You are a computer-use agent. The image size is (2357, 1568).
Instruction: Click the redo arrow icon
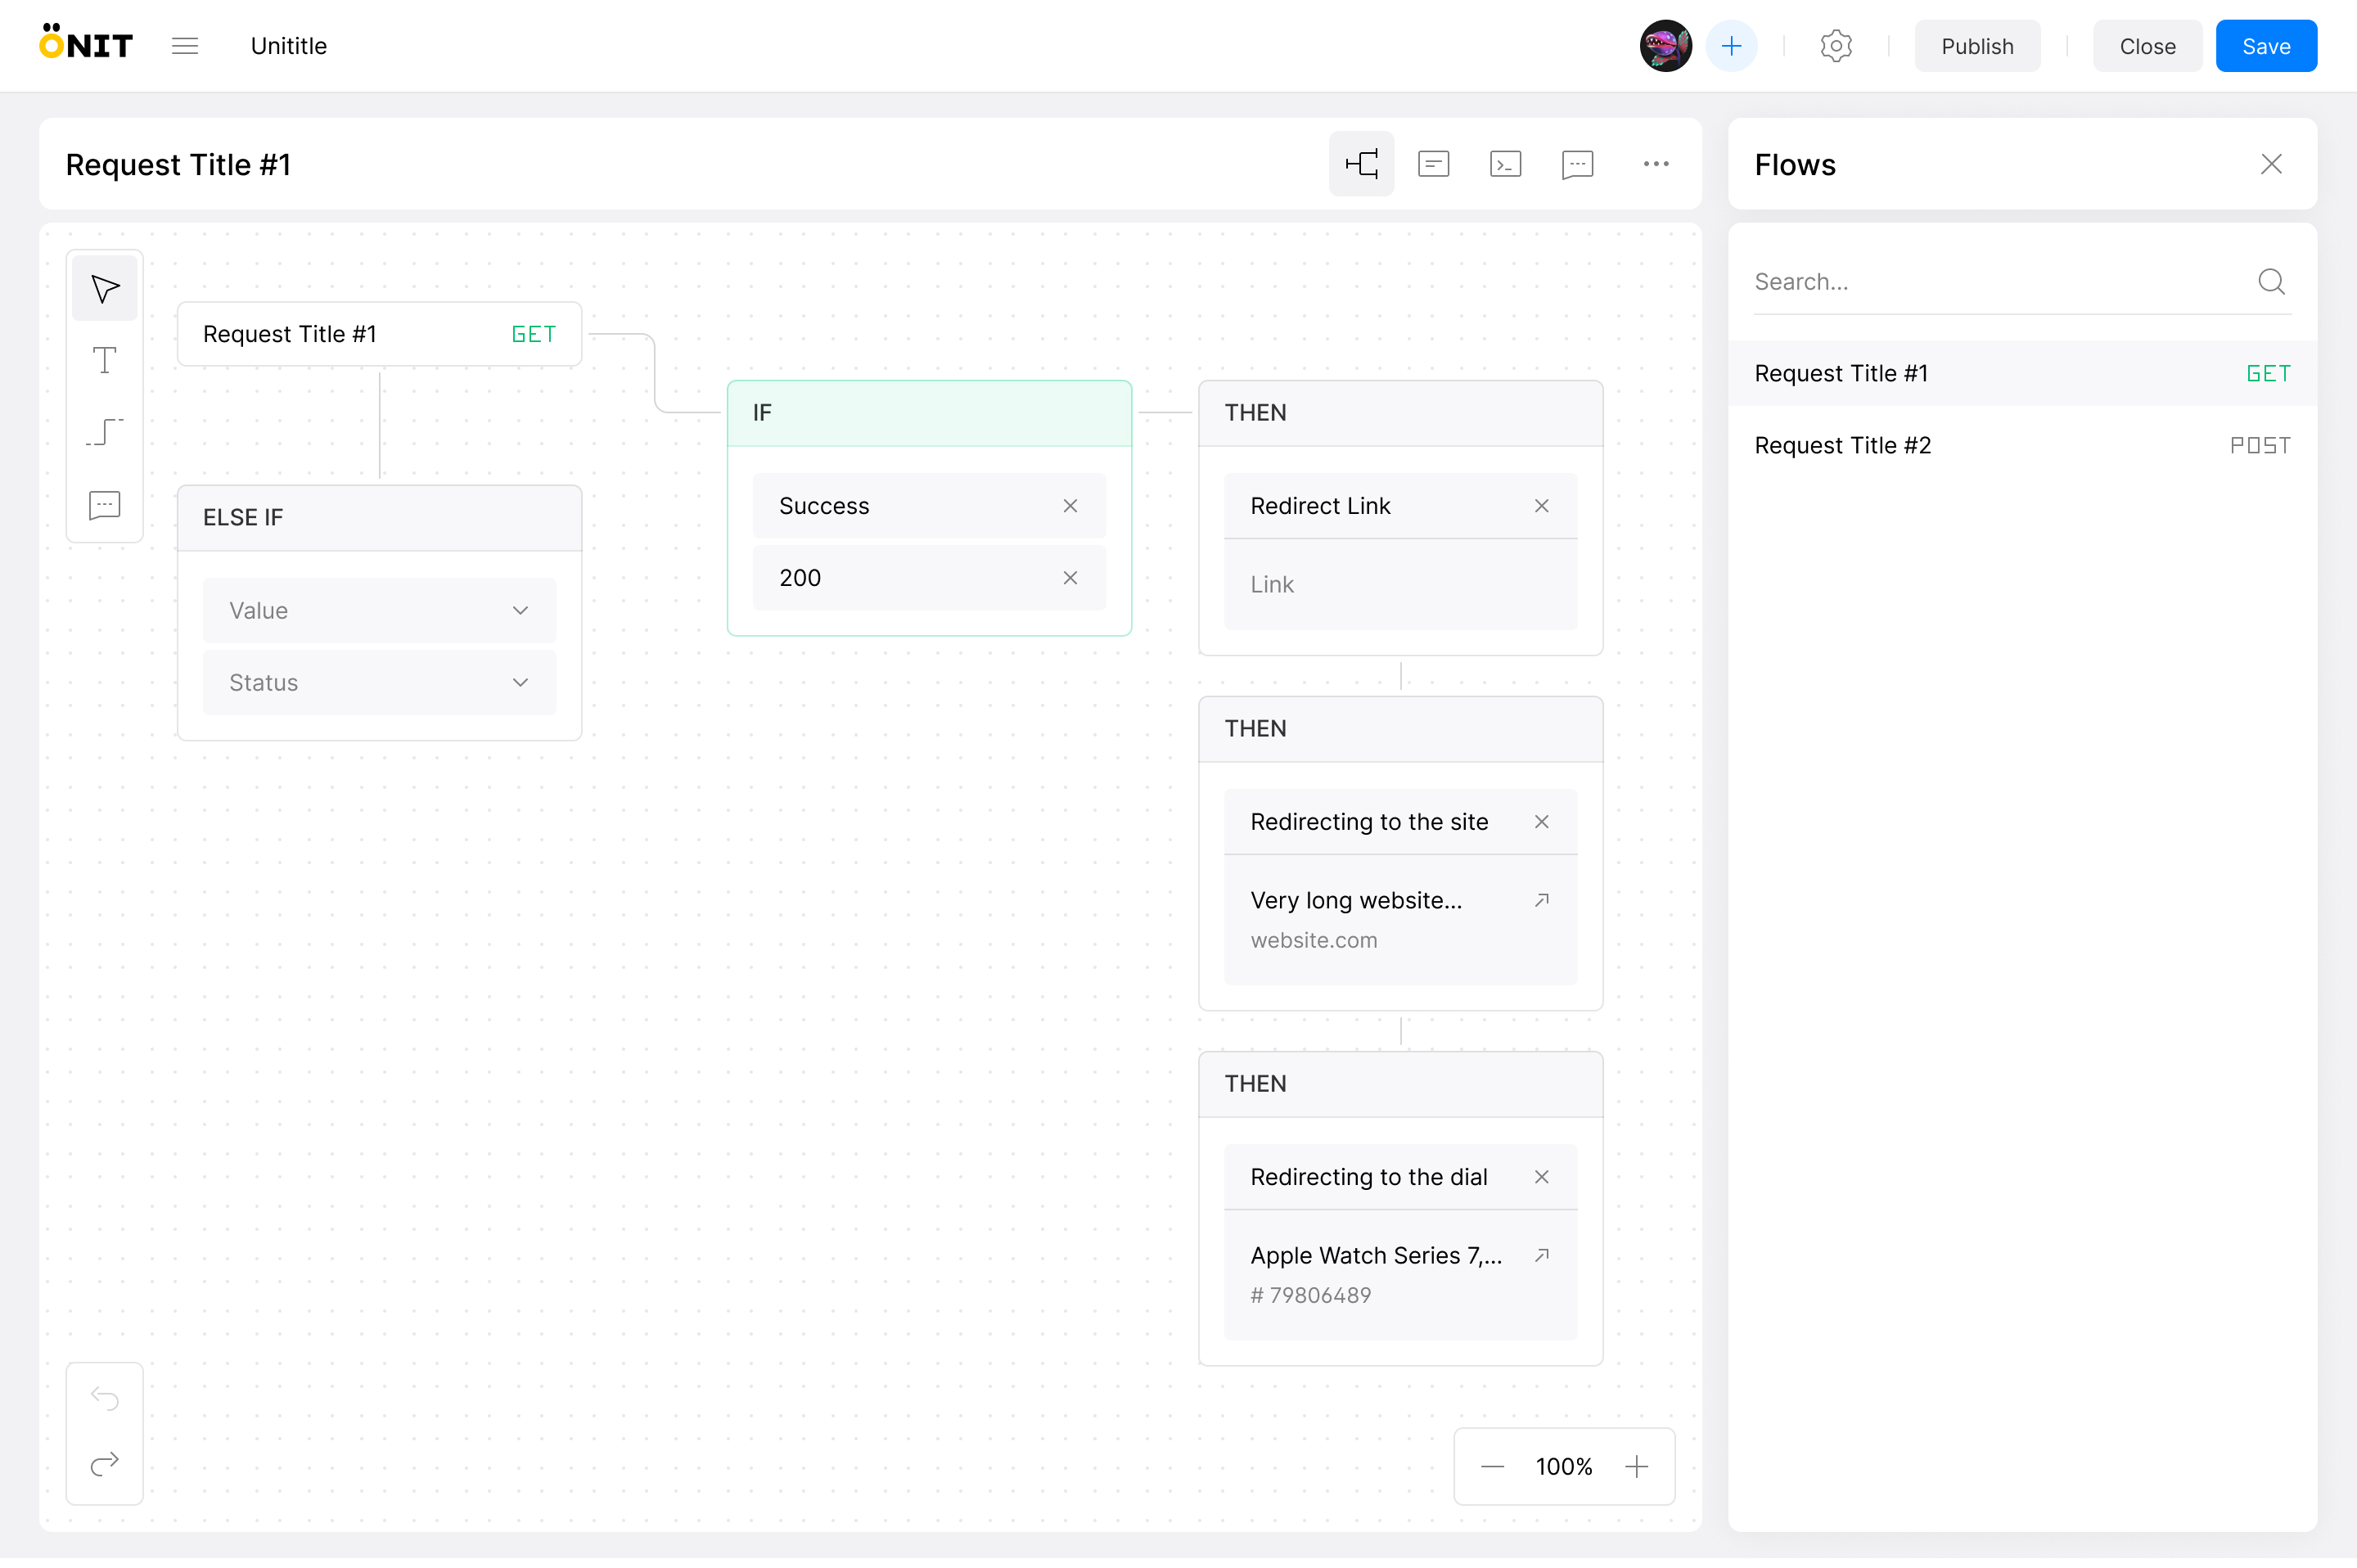tap(104, 1465)
